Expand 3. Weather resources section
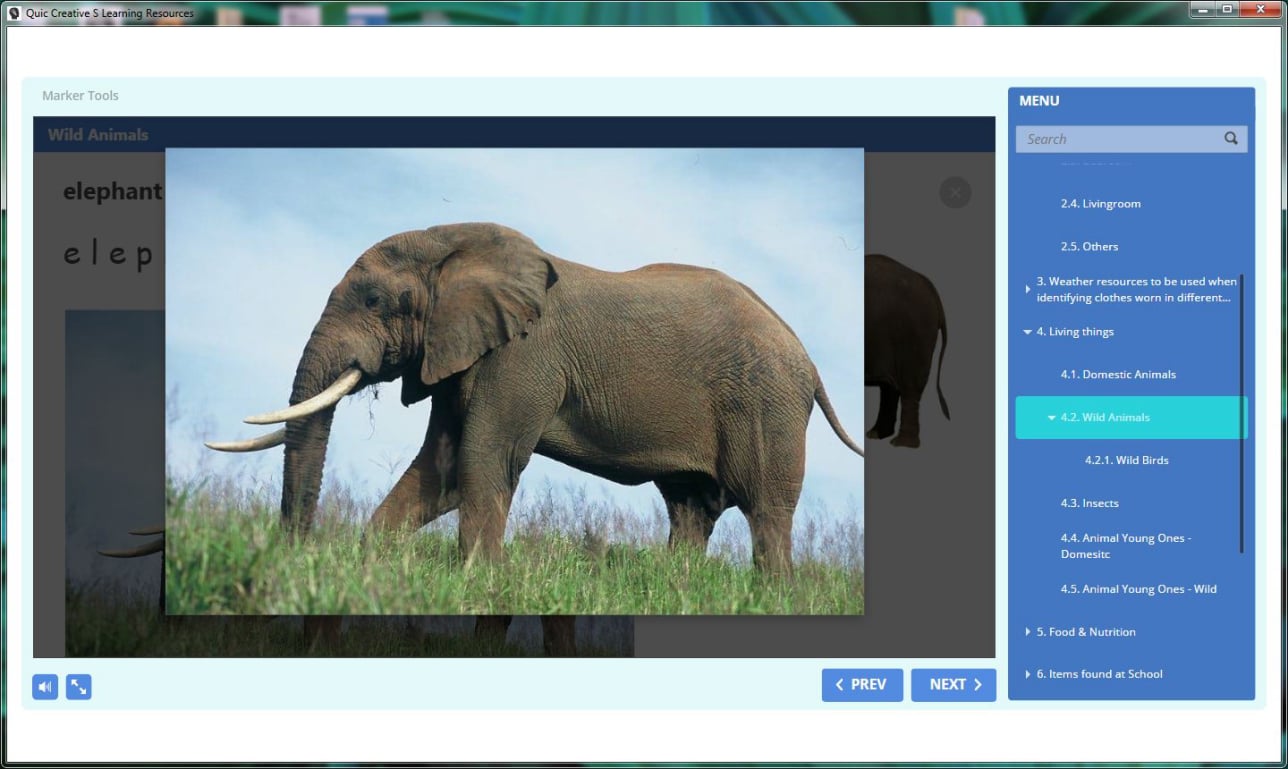Image resolution: width=1288 pixels, height=769 pixels. 1027,290
